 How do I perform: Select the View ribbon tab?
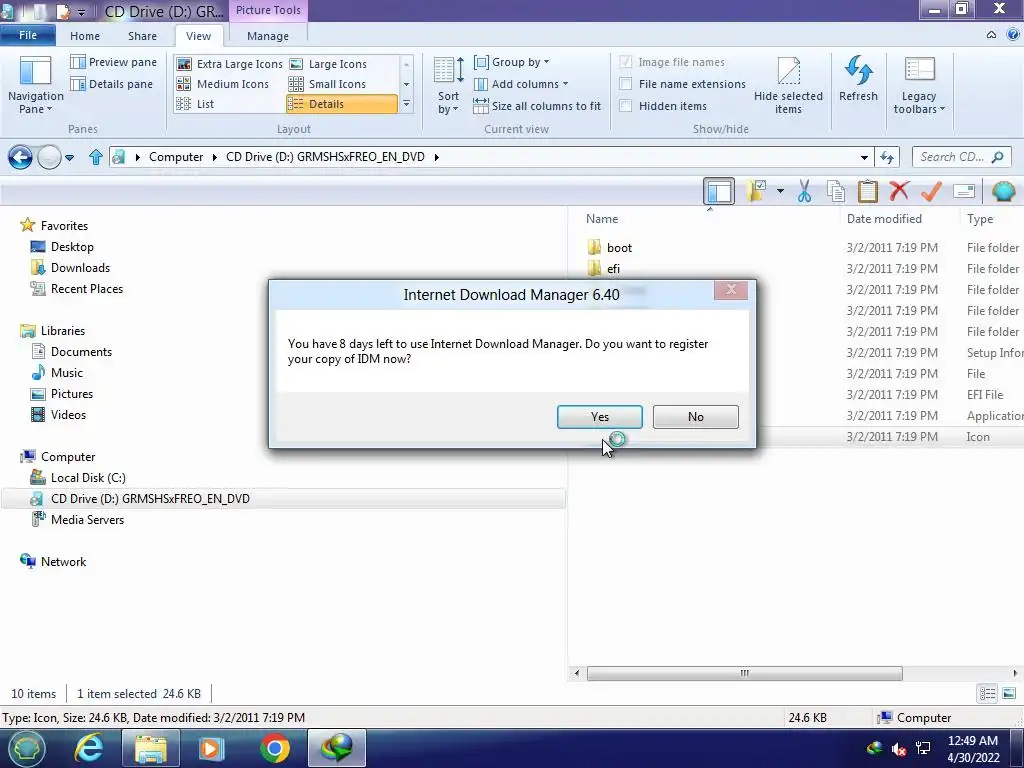click(x=199, y=36)
